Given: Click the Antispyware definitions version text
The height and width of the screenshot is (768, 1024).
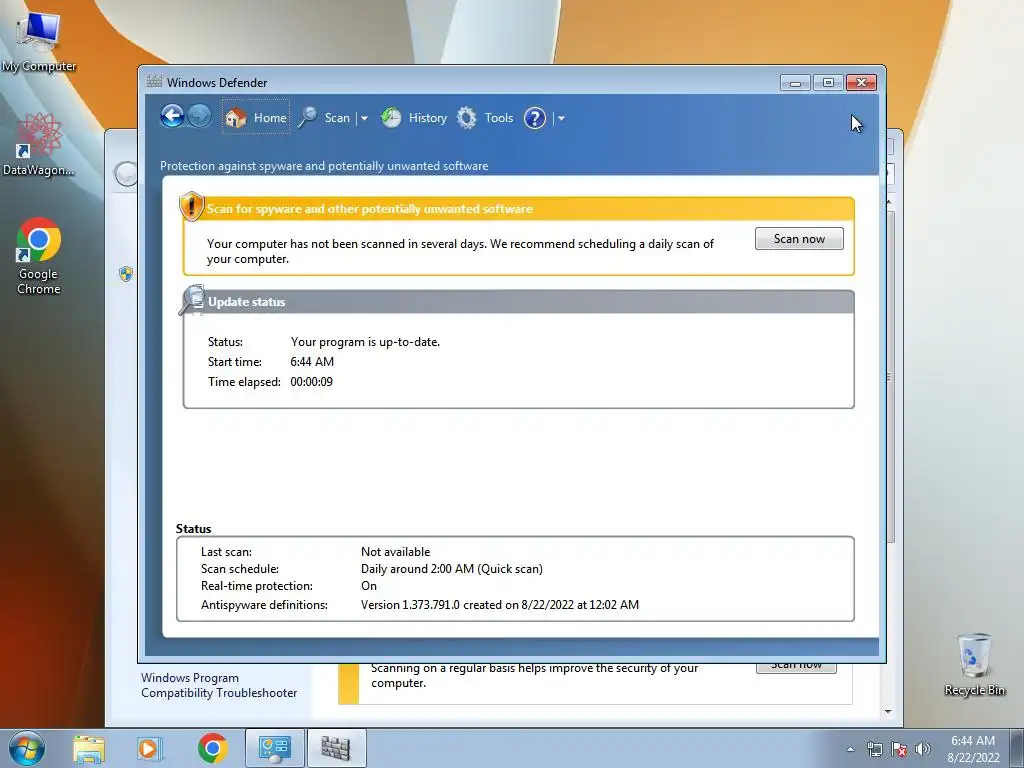Looking at the screenshot, I should coord(500,605).
